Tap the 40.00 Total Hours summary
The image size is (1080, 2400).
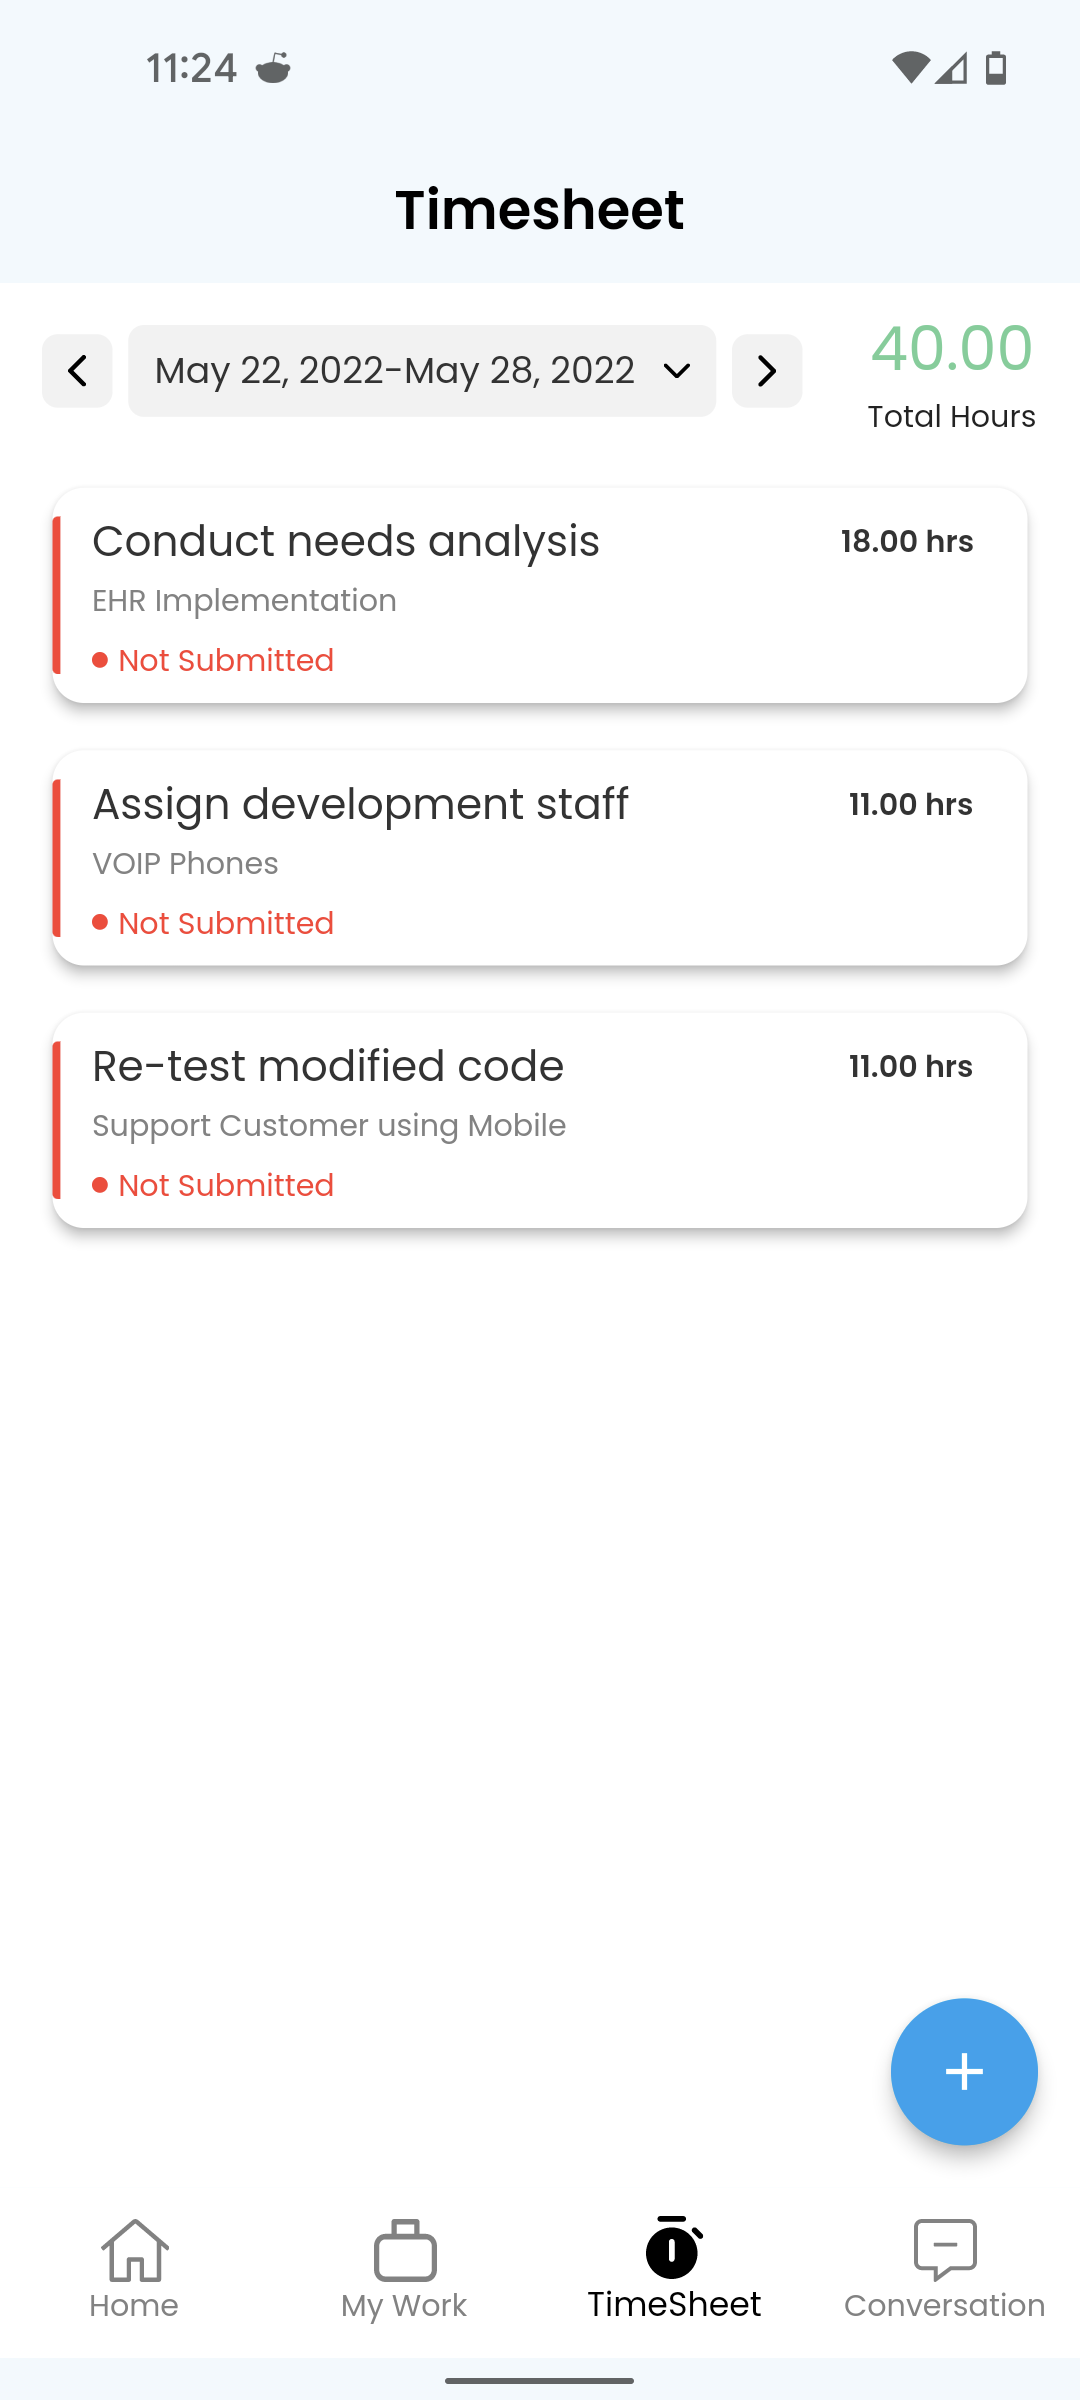pos(951,376)
